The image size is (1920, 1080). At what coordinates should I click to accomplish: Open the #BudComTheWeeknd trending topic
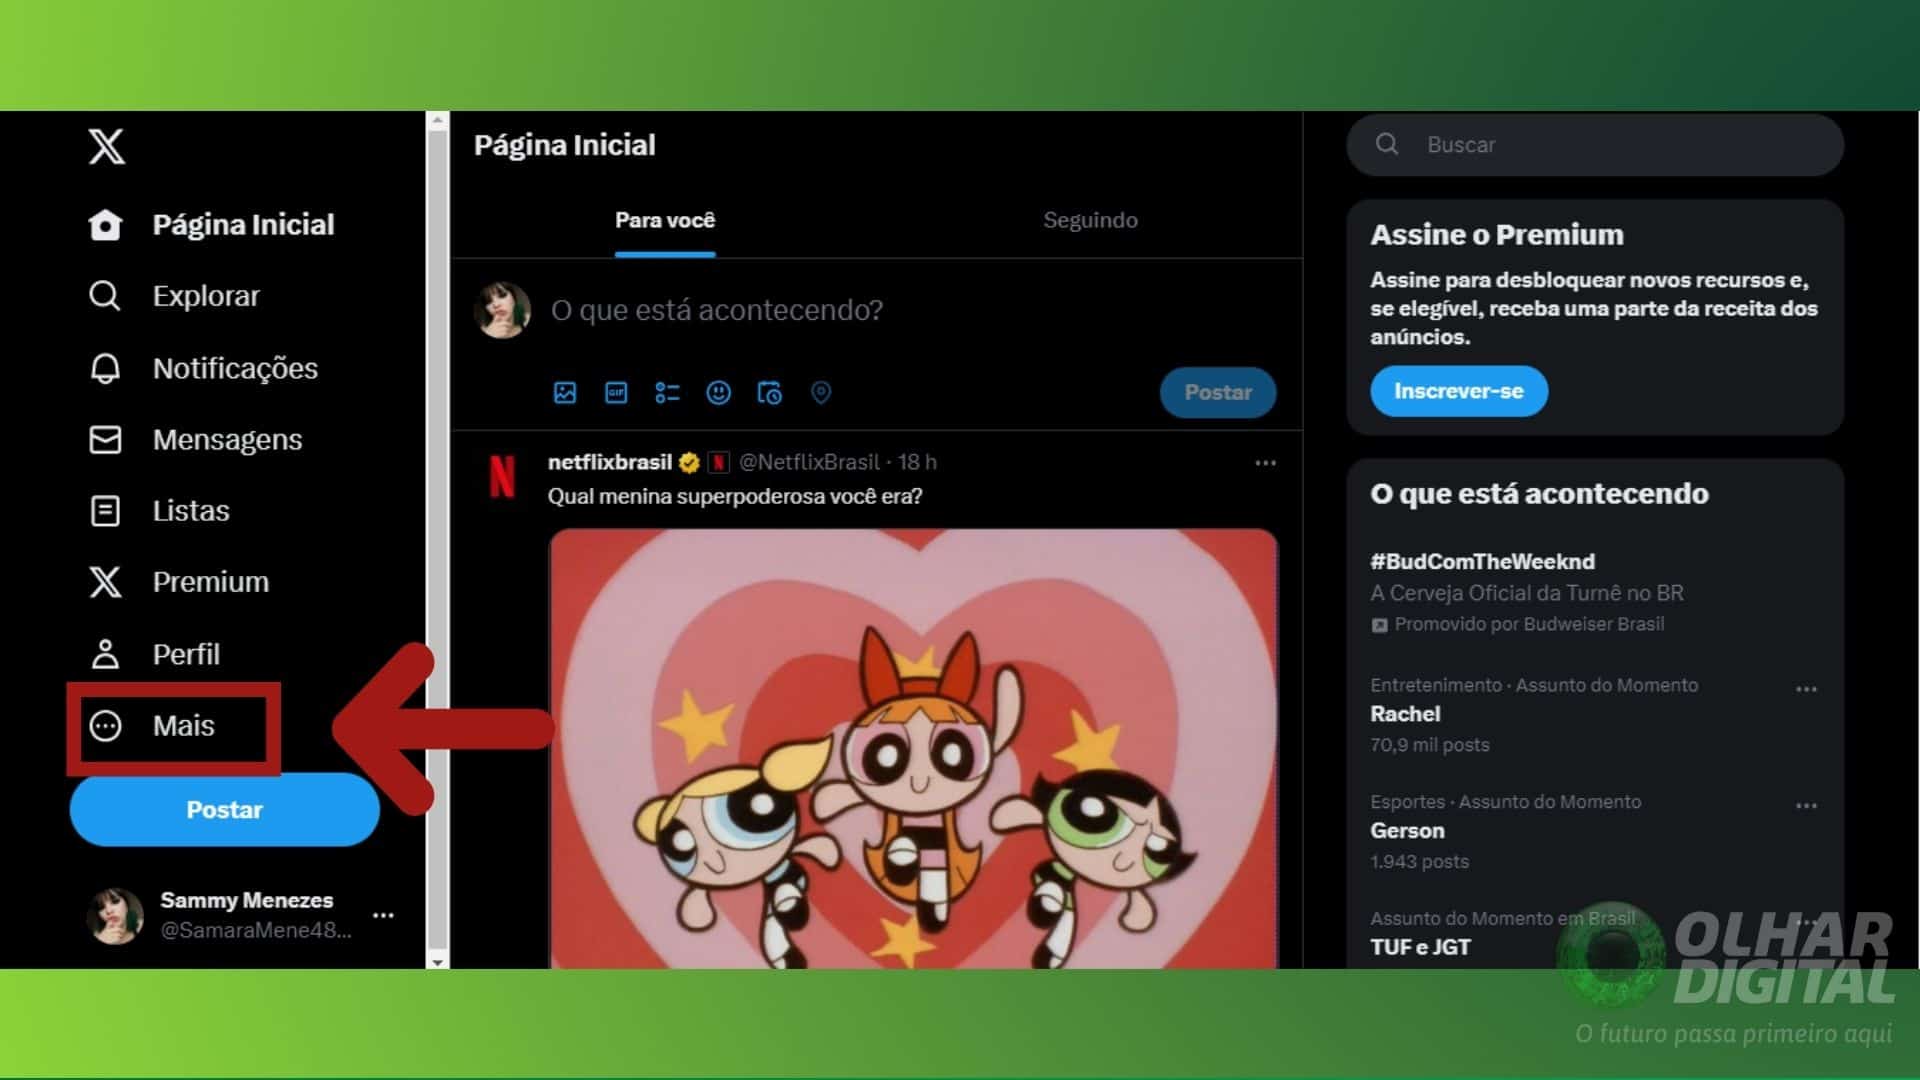click(1483, 561)
